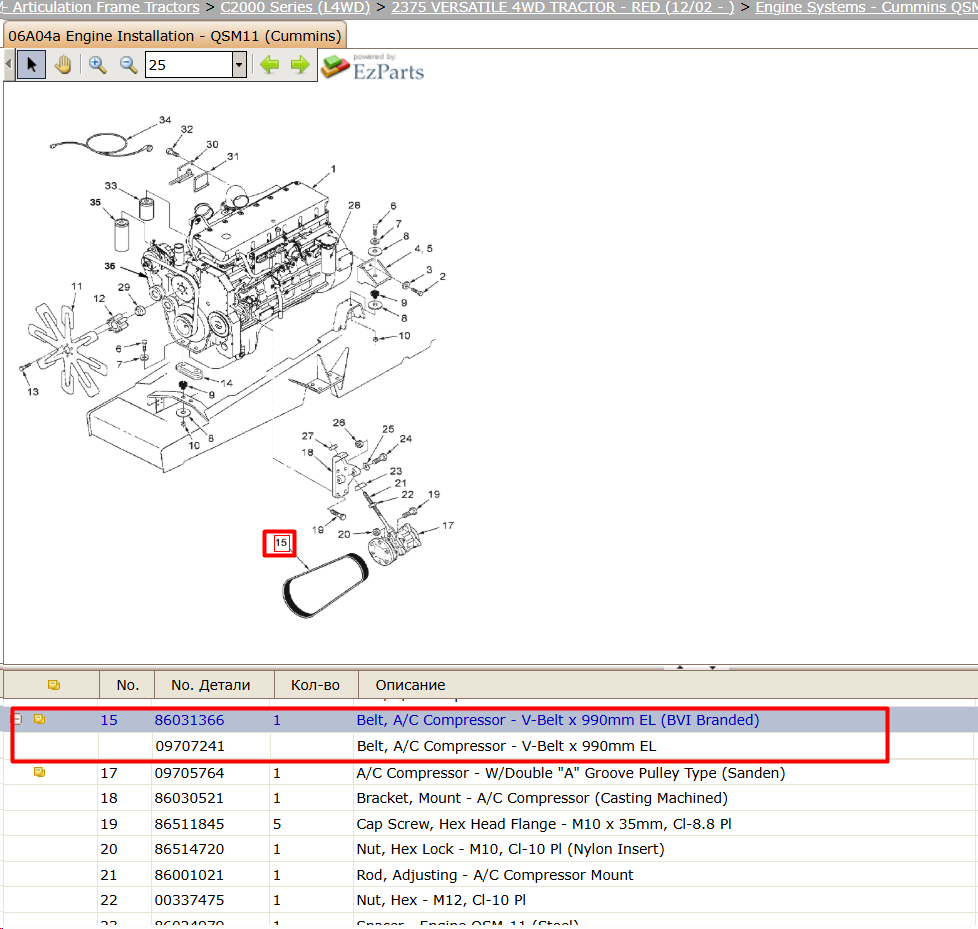Viewport: 978px width, 929px height.
Task: Click callout 28 in the diagram
Action: tap(354, 205)
